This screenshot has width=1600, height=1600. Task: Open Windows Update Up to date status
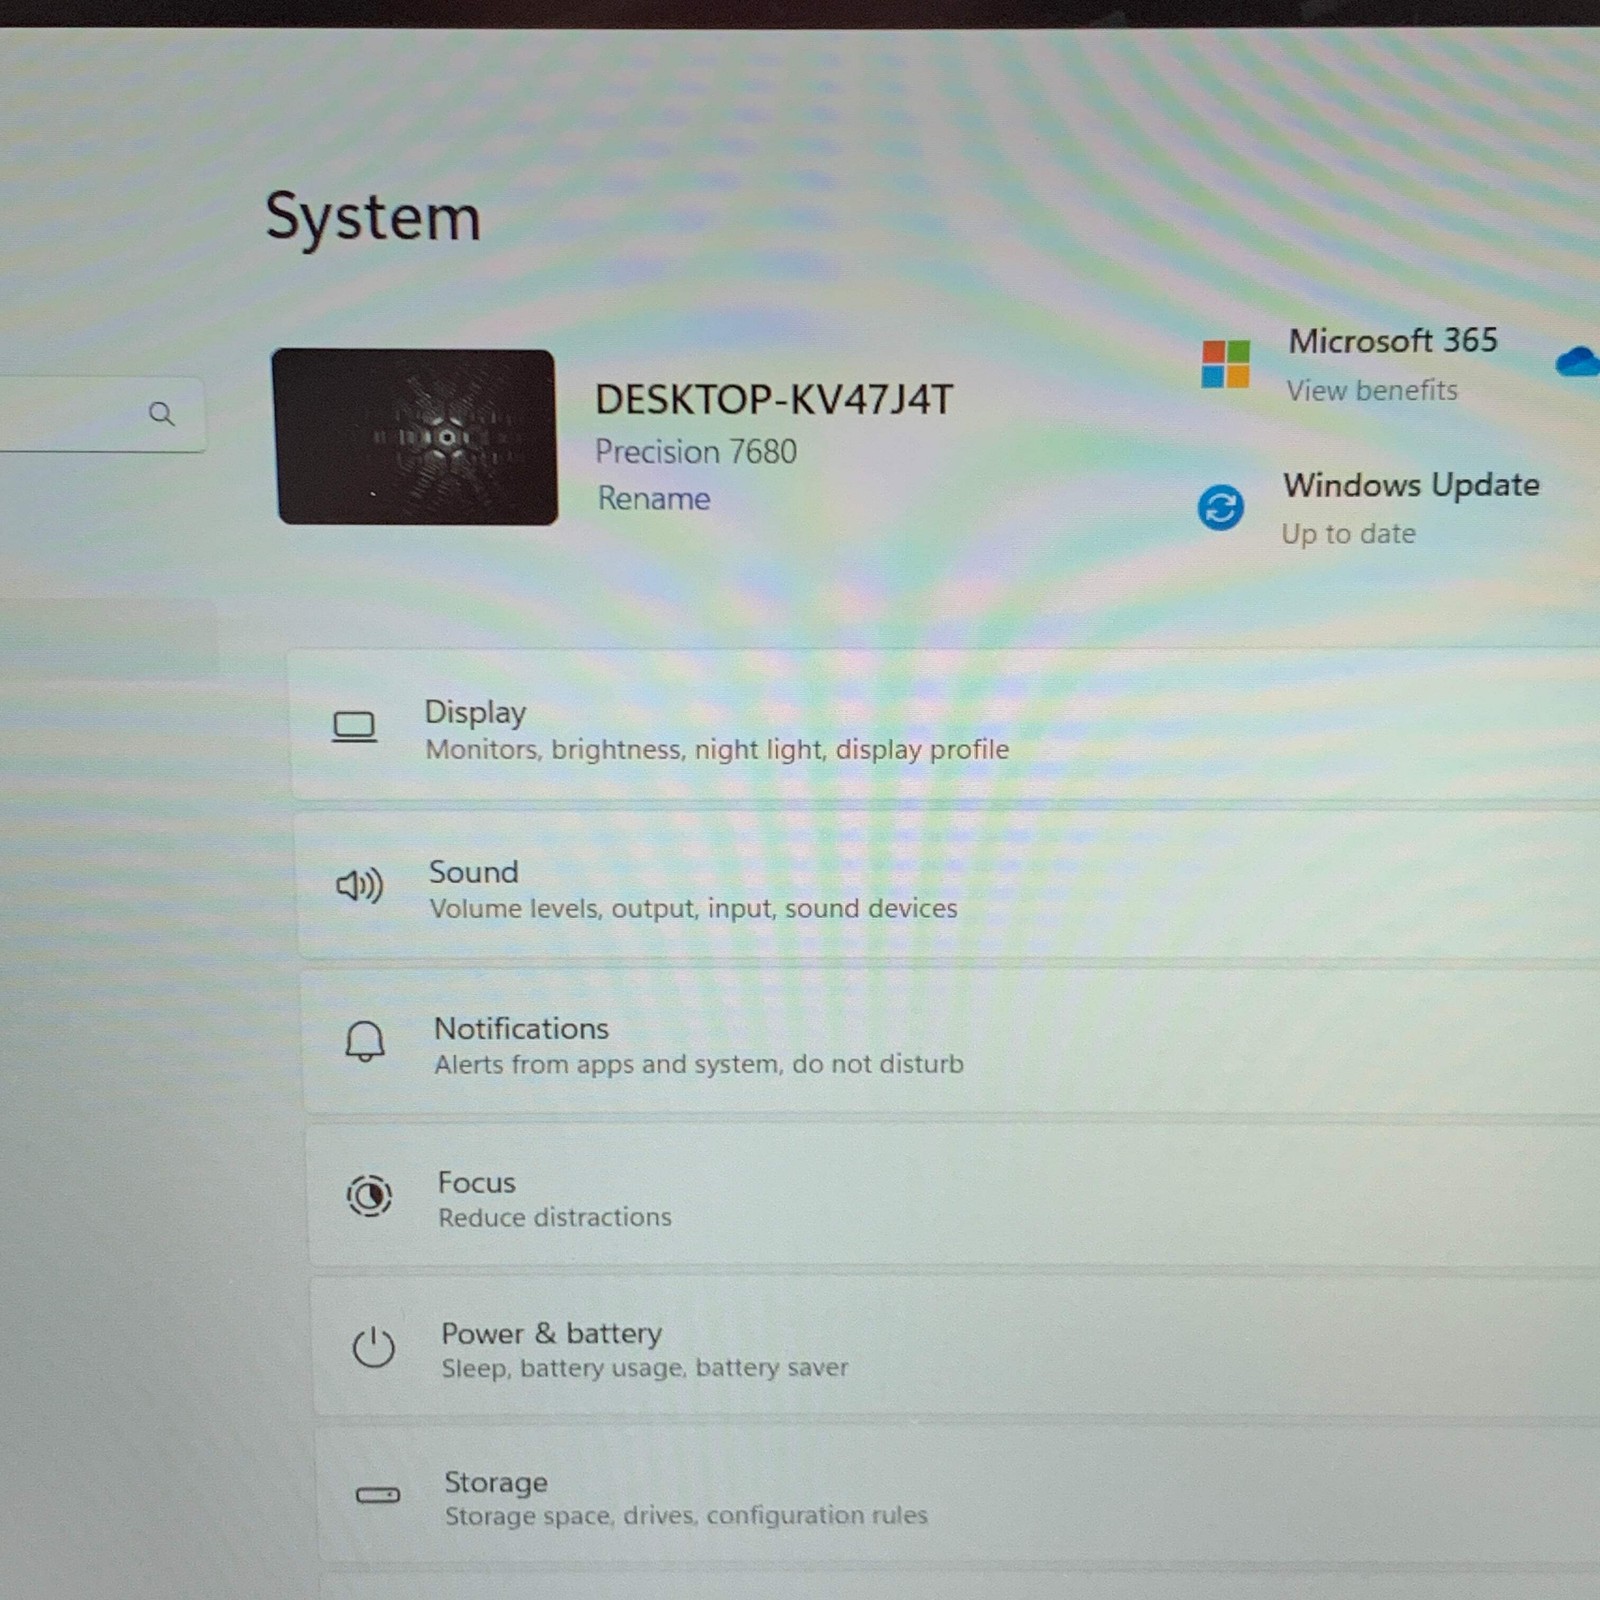click(x=1348, y=534)
